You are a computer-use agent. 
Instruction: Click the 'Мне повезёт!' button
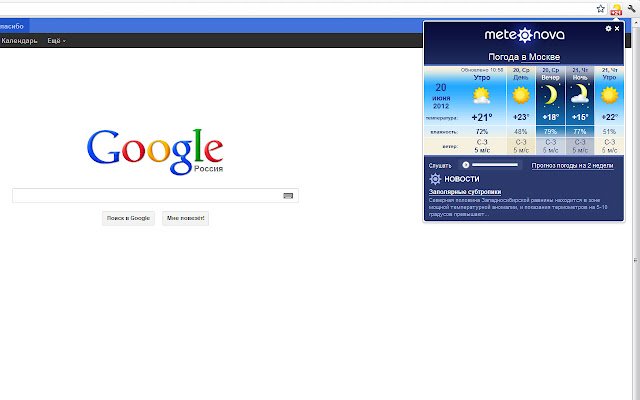pos(185,218)
